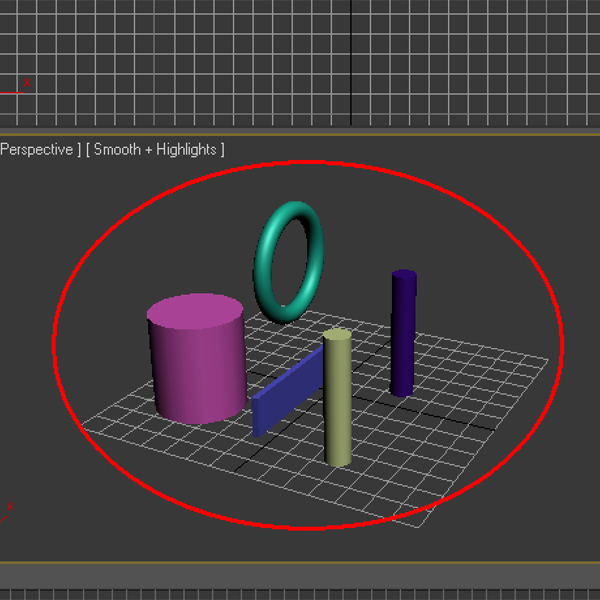Click the top cap of the purple cylinder
Viewport: 600px width, 600px height.
(404, 276)
